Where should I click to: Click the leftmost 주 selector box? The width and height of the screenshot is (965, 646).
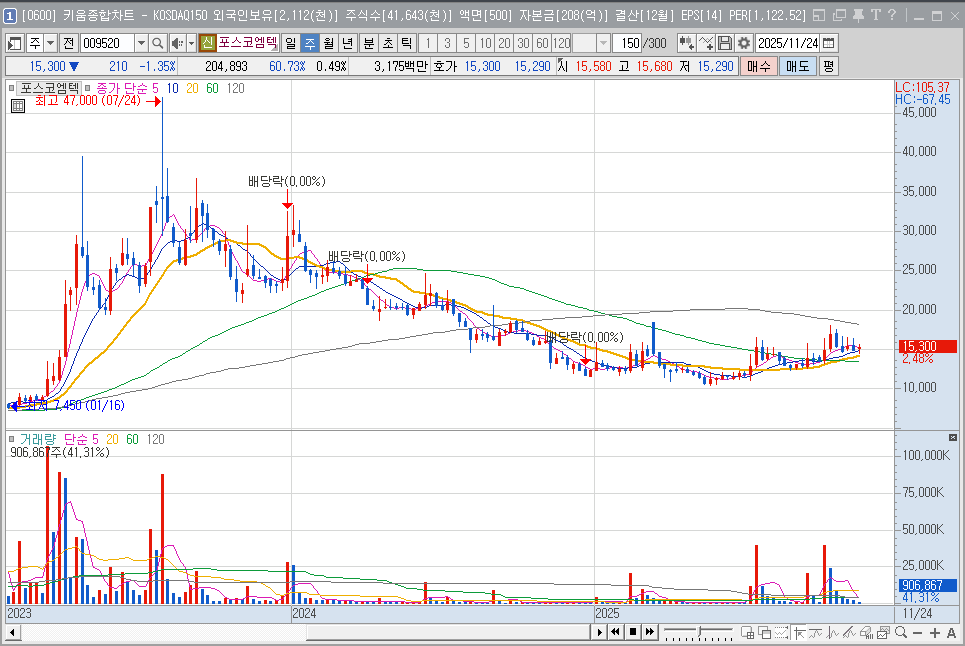tap(35, 43)
